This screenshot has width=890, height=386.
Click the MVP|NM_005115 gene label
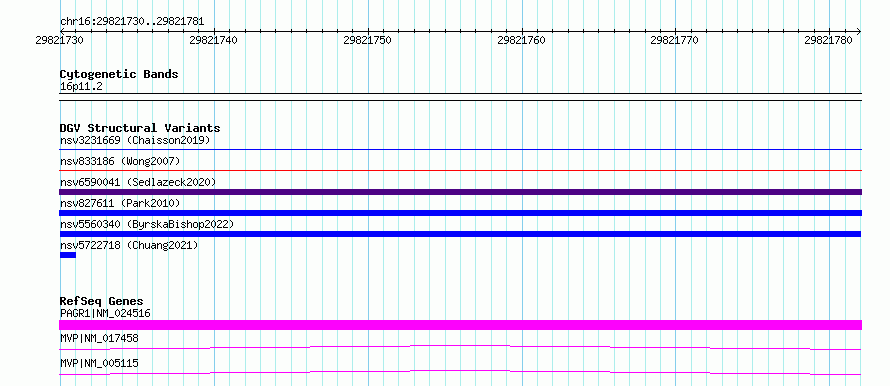click(x=99, y=363)
